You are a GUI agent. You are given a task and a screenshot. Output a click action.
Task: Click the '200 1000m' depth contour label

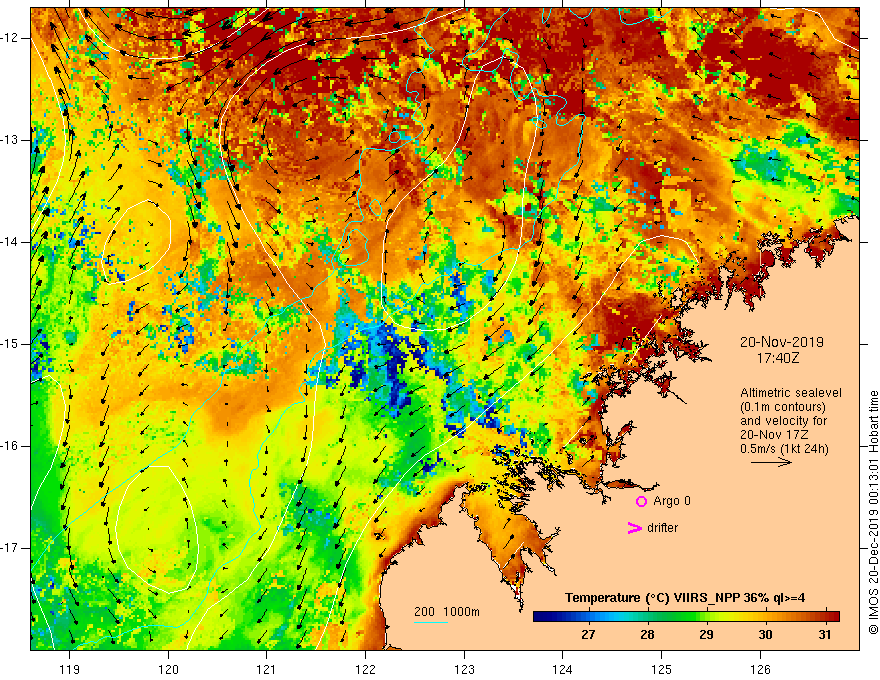447,612
